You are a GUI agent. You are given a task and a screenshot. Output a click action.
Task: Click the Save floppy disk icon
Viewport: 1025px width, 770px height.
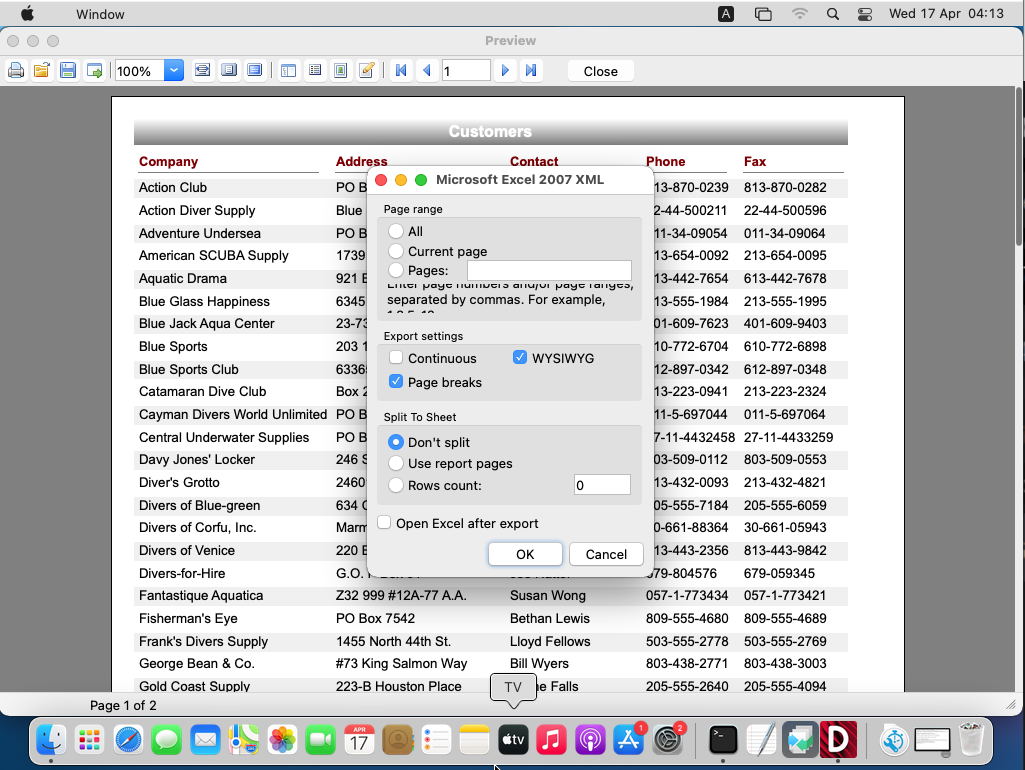tap(68, 71)
